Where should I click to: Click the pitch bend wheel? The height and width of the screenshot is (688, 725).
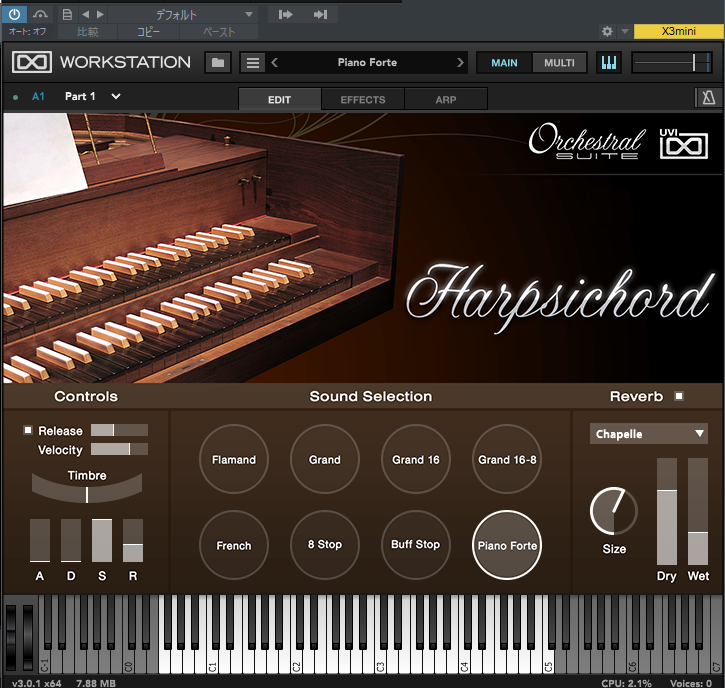point(11,637)
